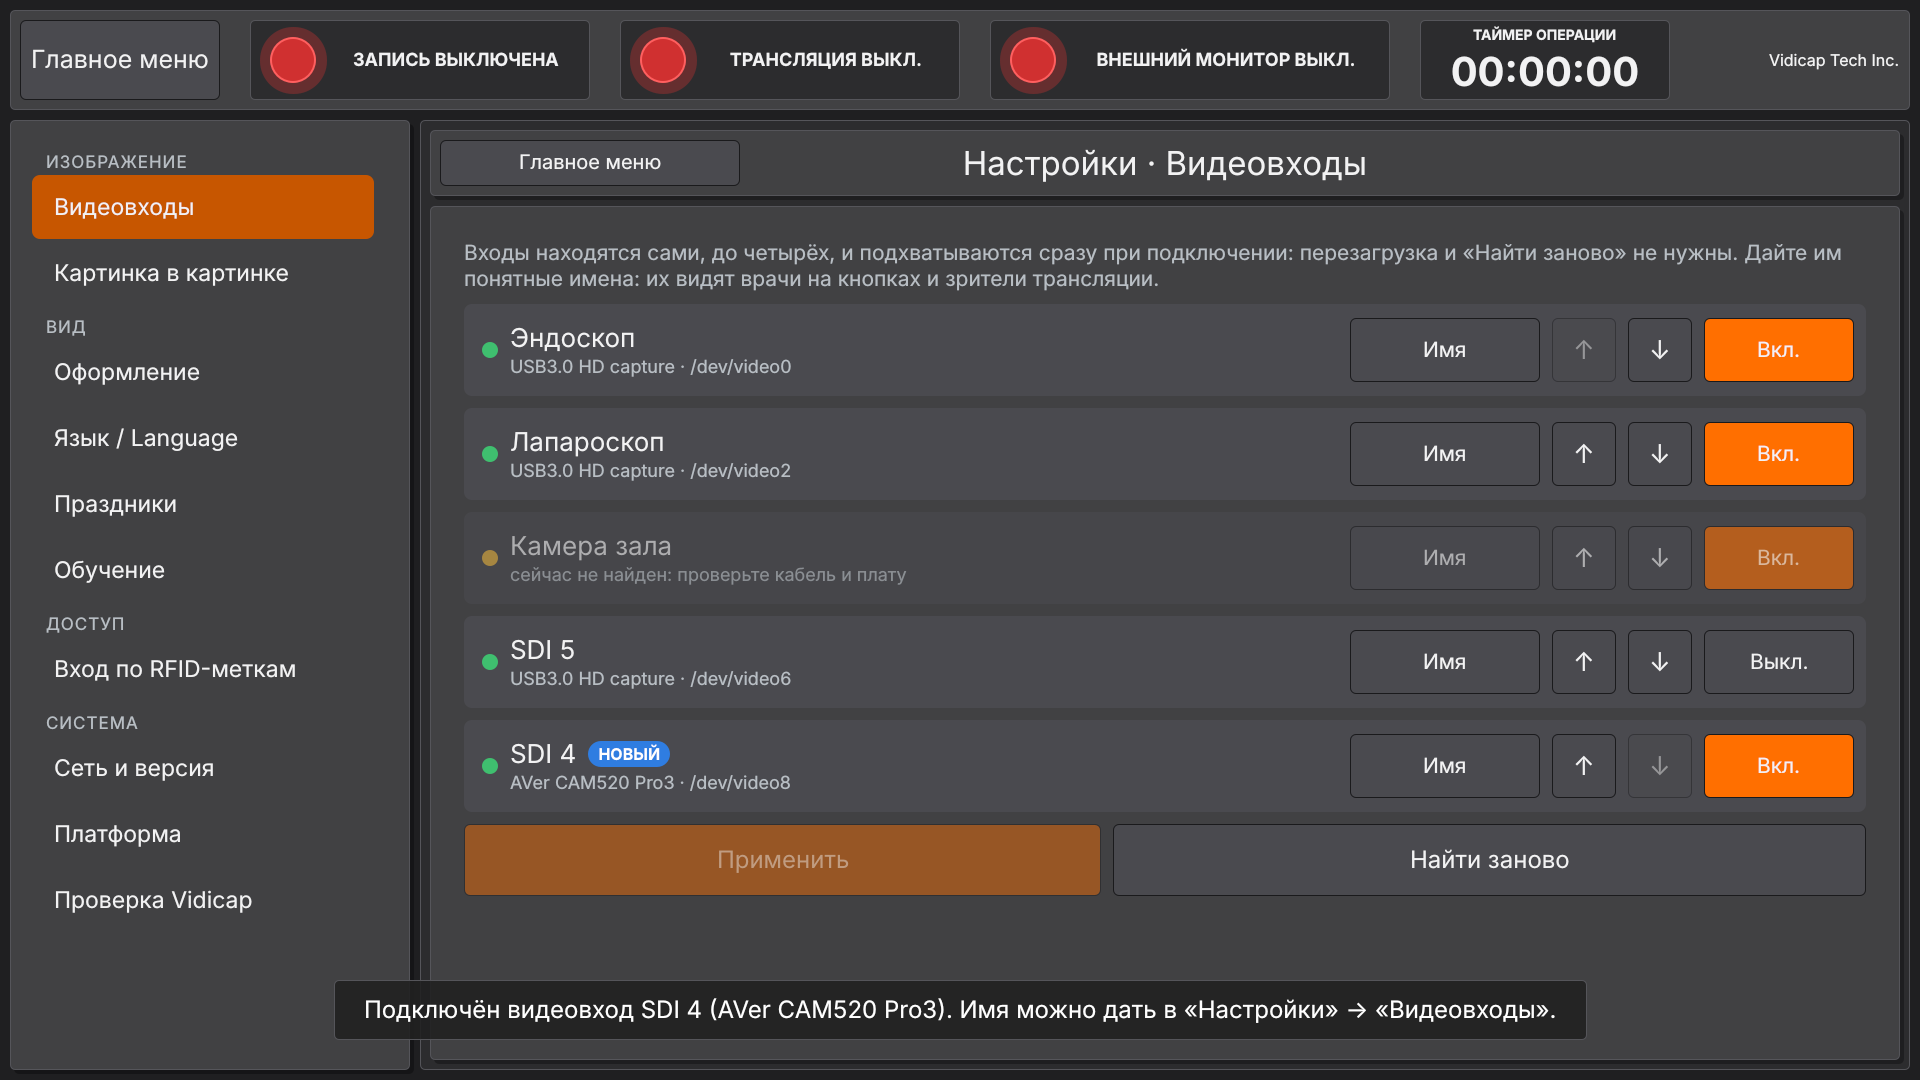Screen dimensions: 1920x1080
Task: Rename SDI 4 with Имя button
Action: [x=1444, y=766]
